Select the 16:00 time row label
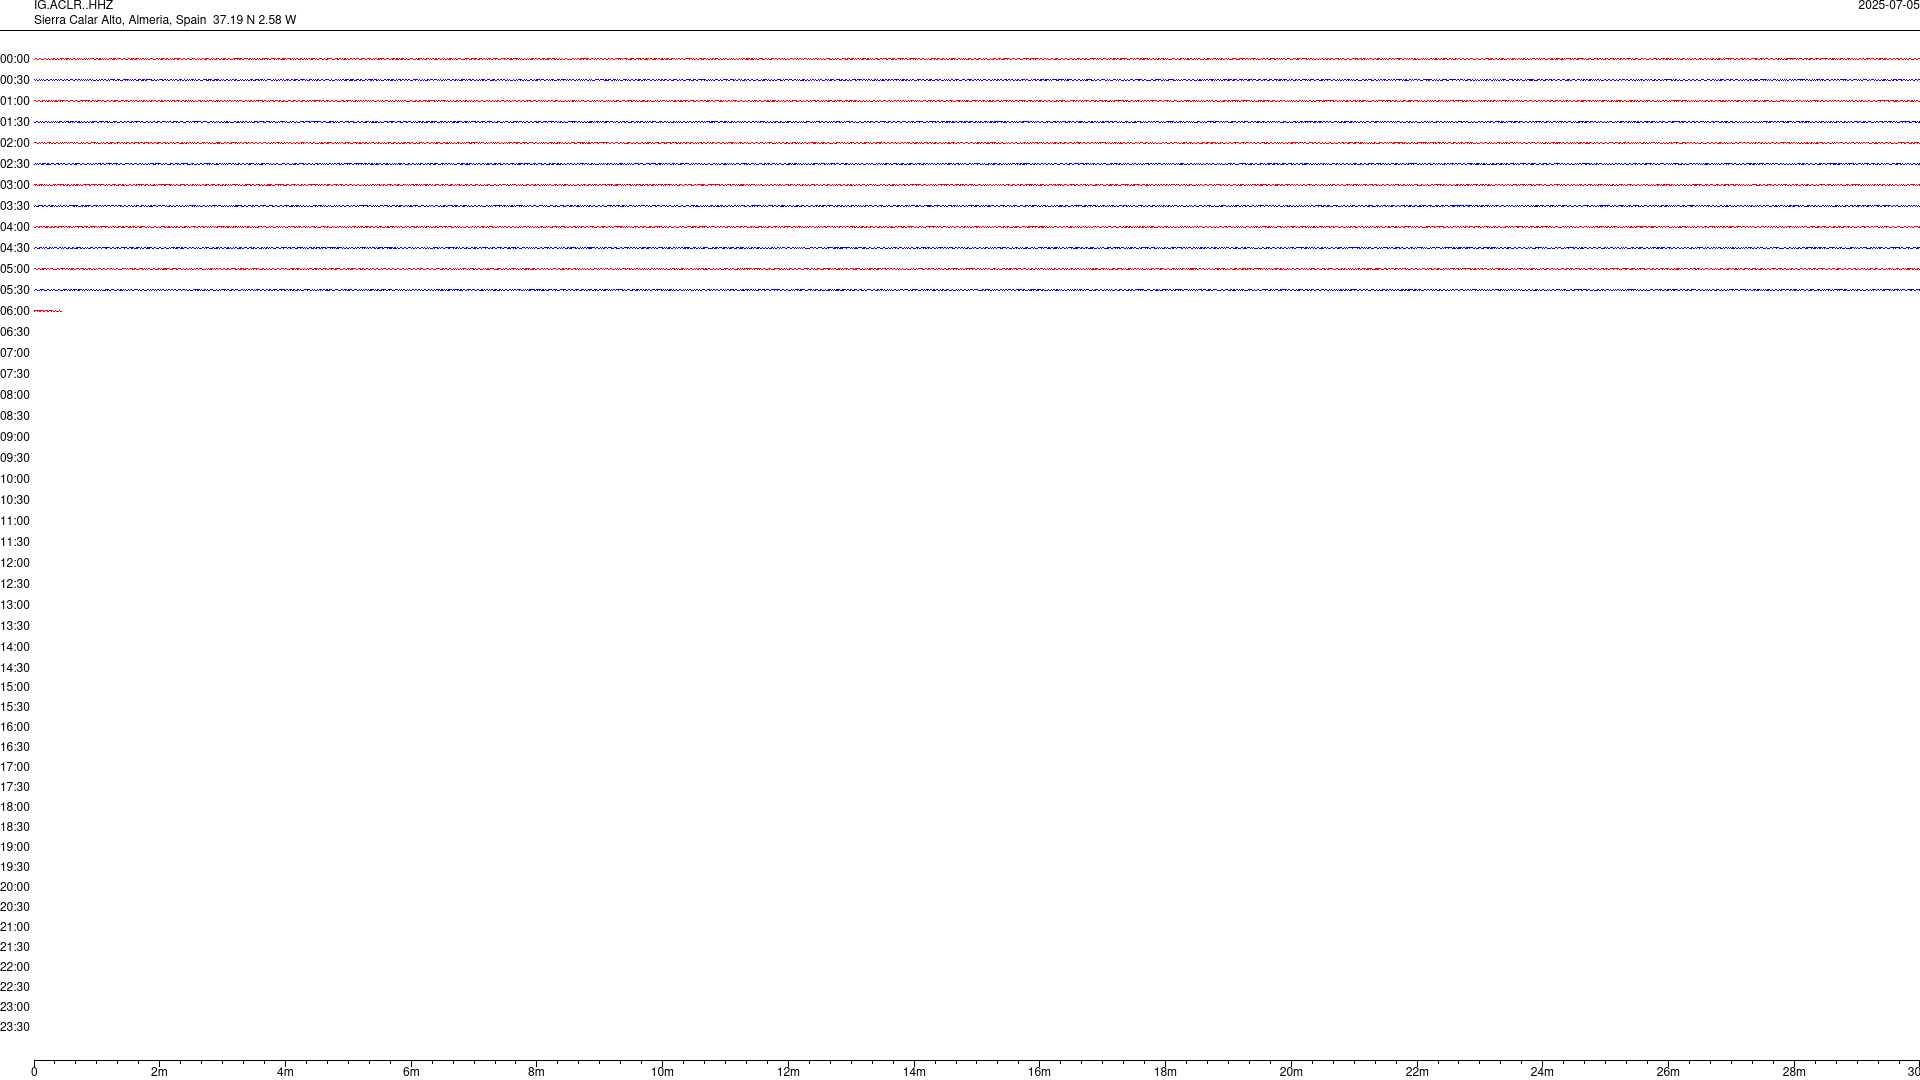 tap(15, 727)
